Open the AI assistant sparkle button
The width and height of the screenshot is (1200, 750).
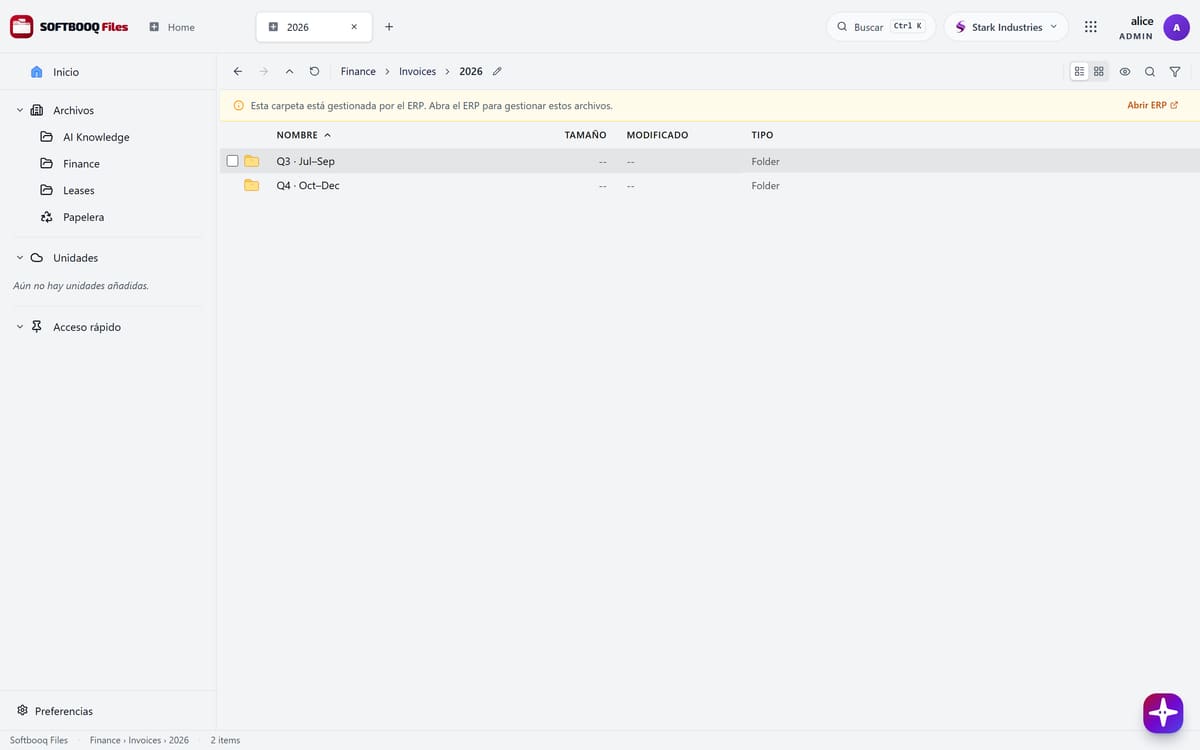[1163, 713]
